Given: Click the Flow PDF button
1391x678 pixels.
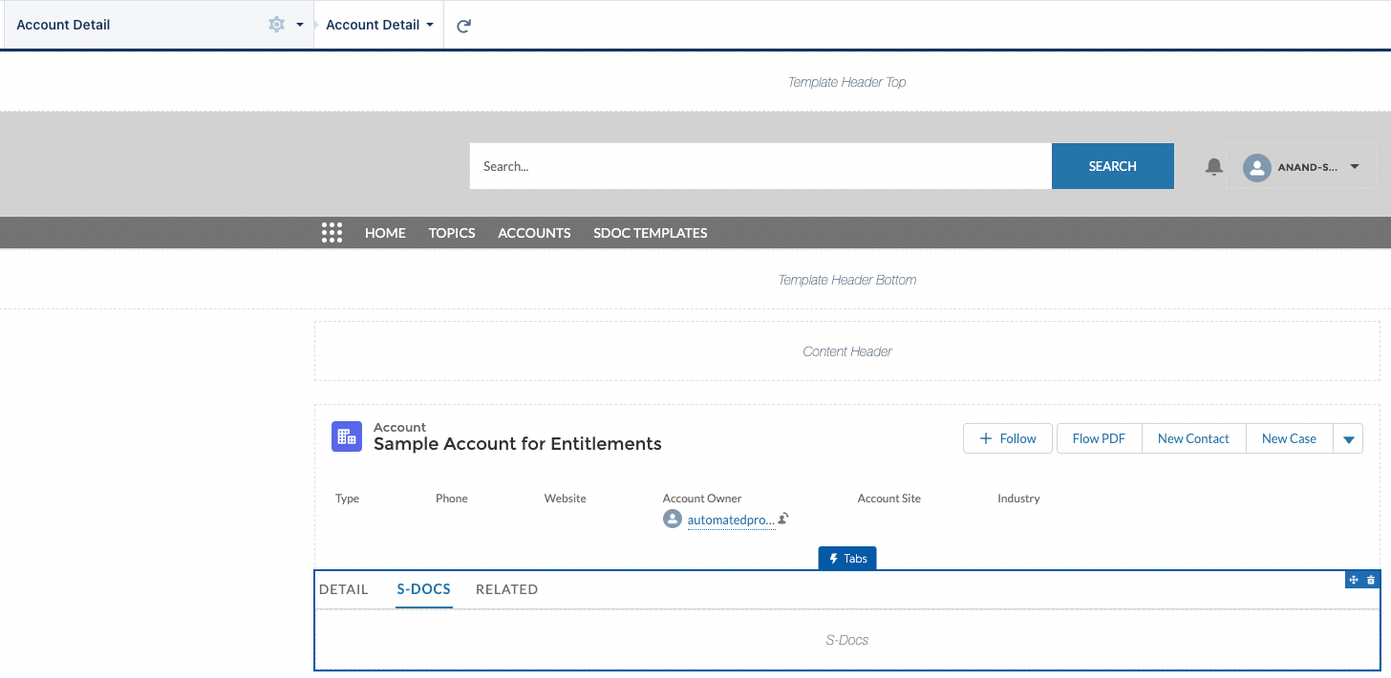Looking at the screenshot, I should point(1099,438).
